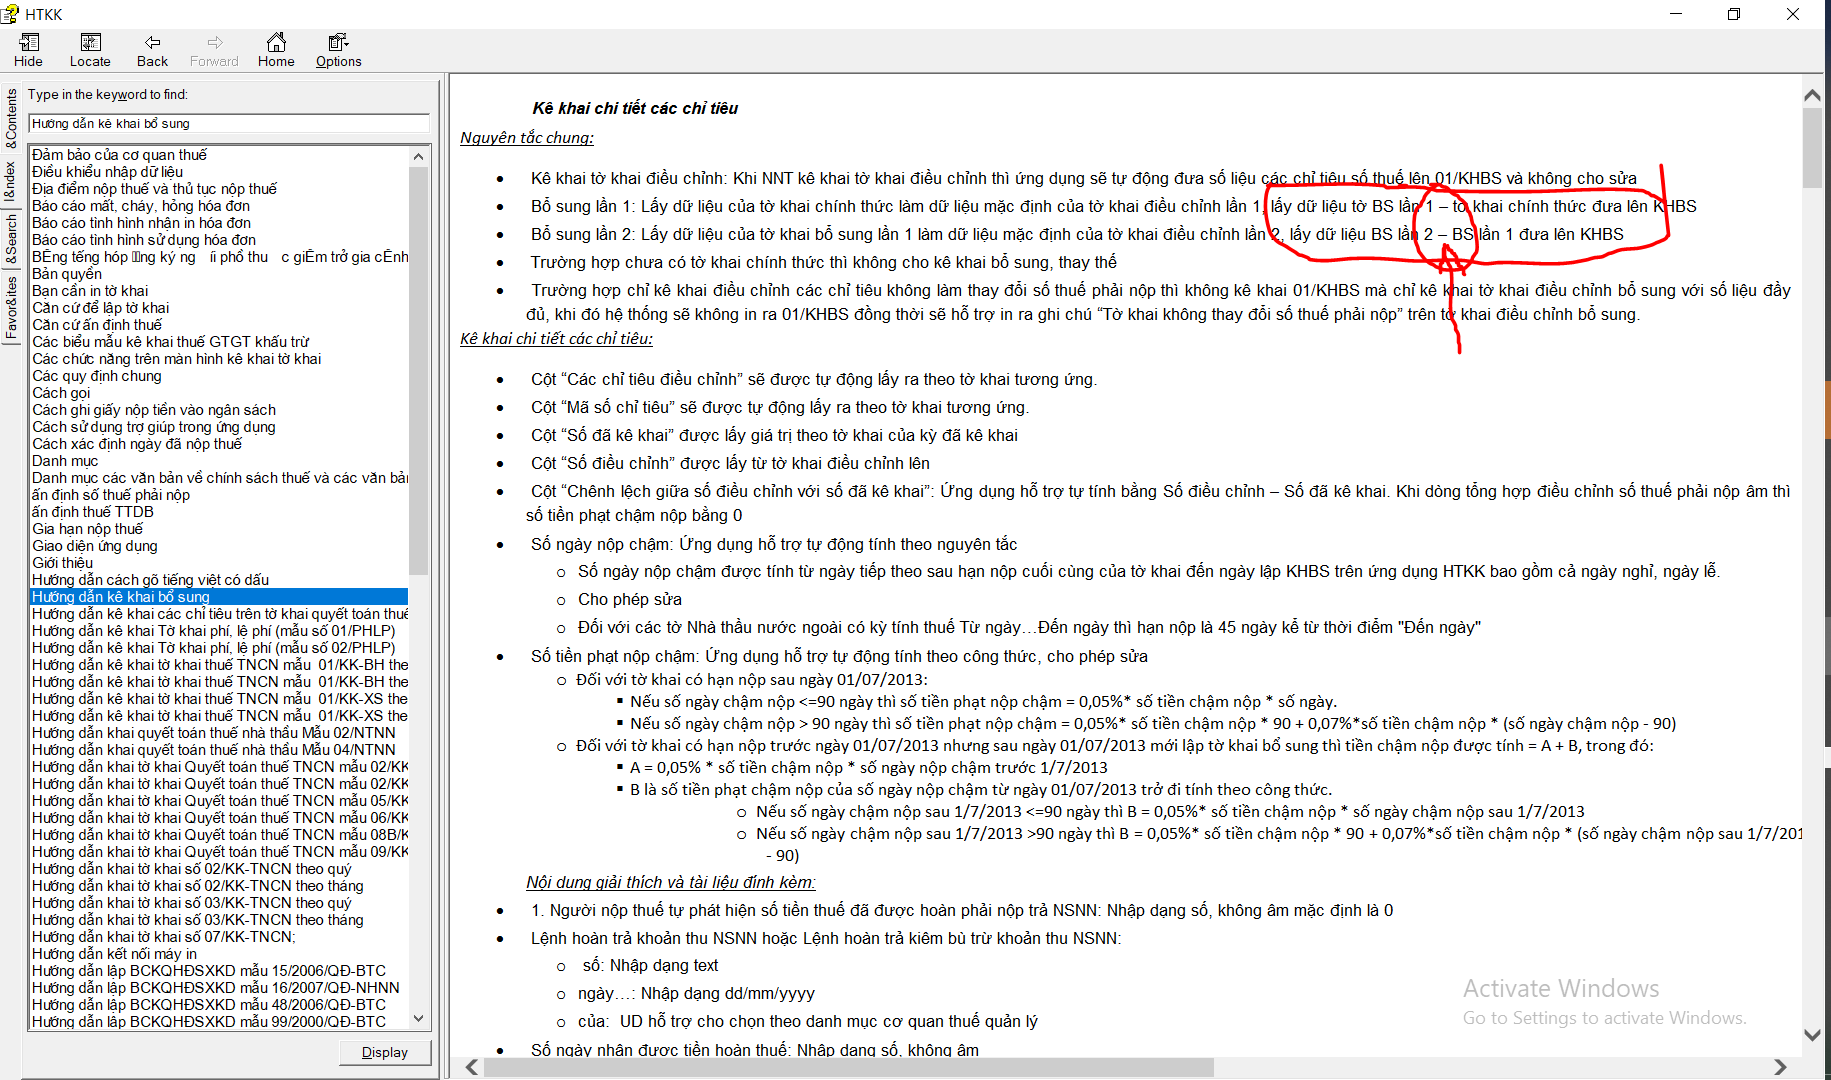Select 'Gia hạn nộp thuế' in index list

88,529
